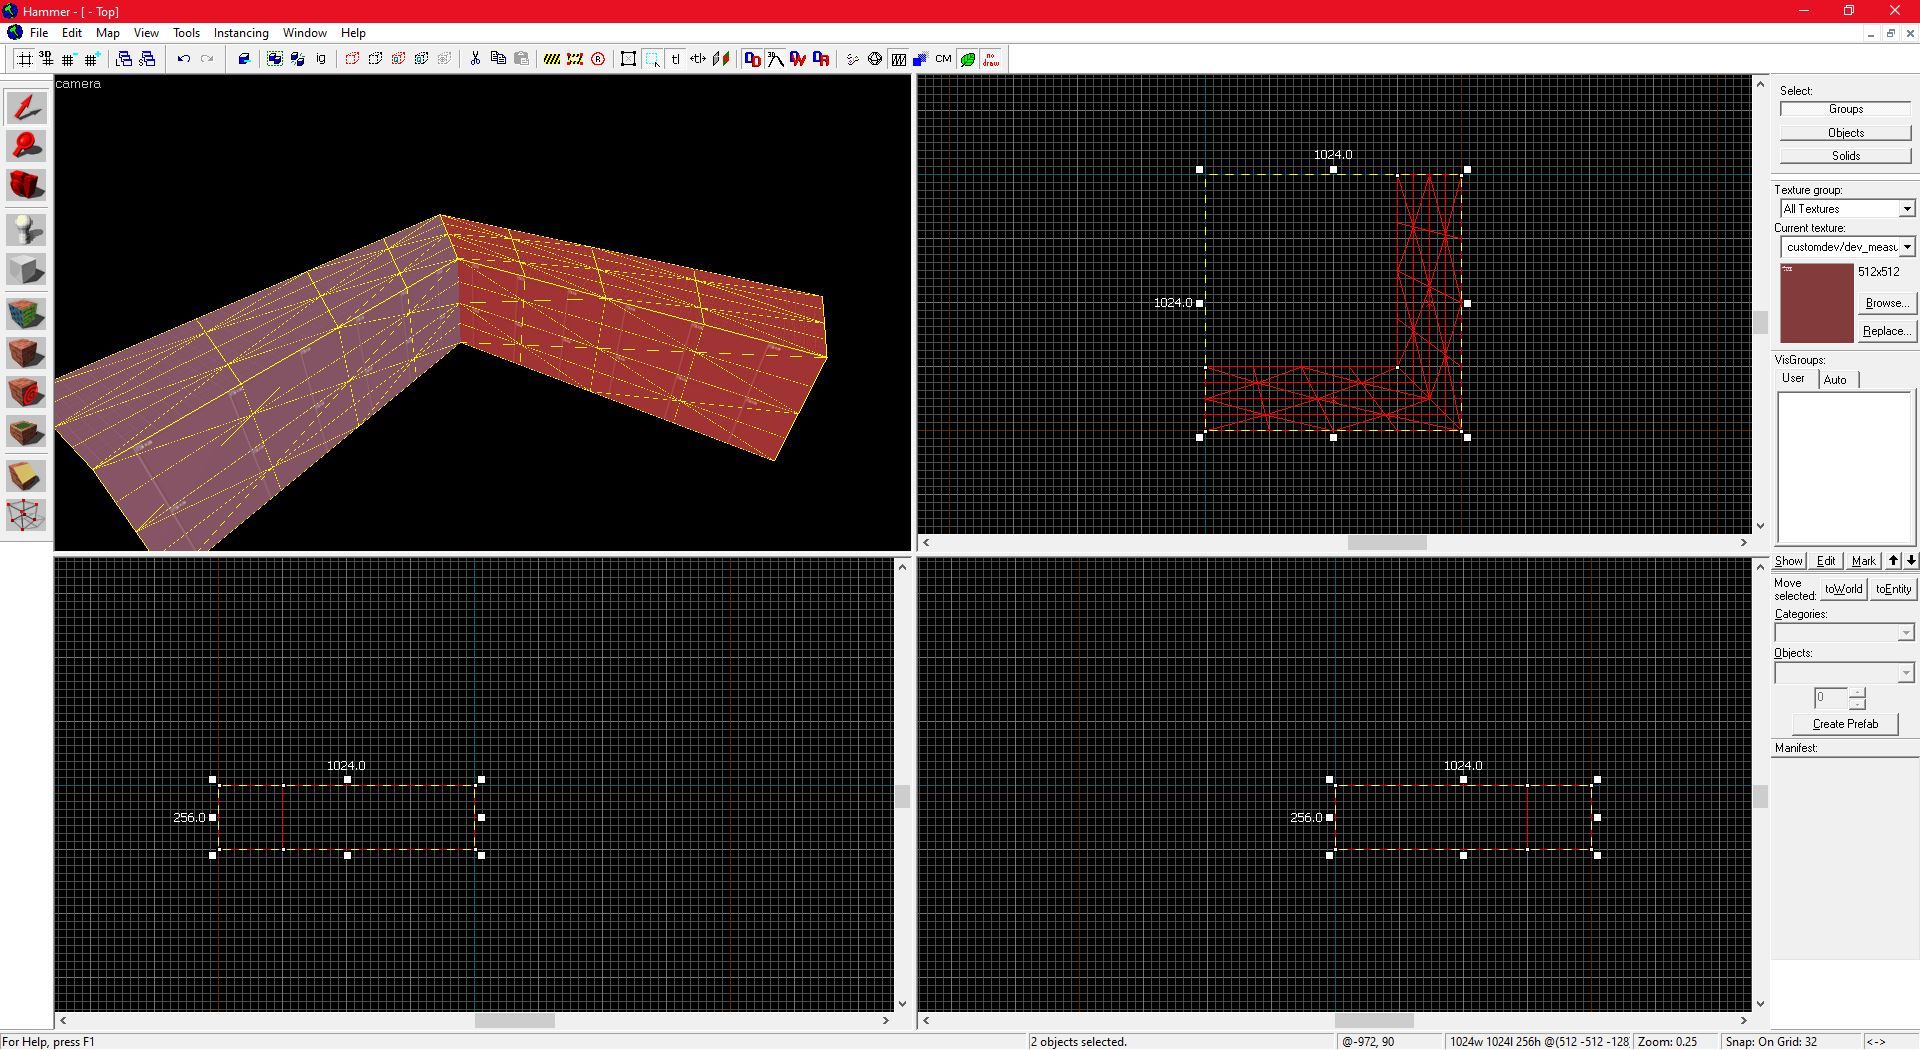Image resolution: width=1920 pixels, height=1050 pixels.
Task: Click the toWorld move button
Action: coord(1843,589)
